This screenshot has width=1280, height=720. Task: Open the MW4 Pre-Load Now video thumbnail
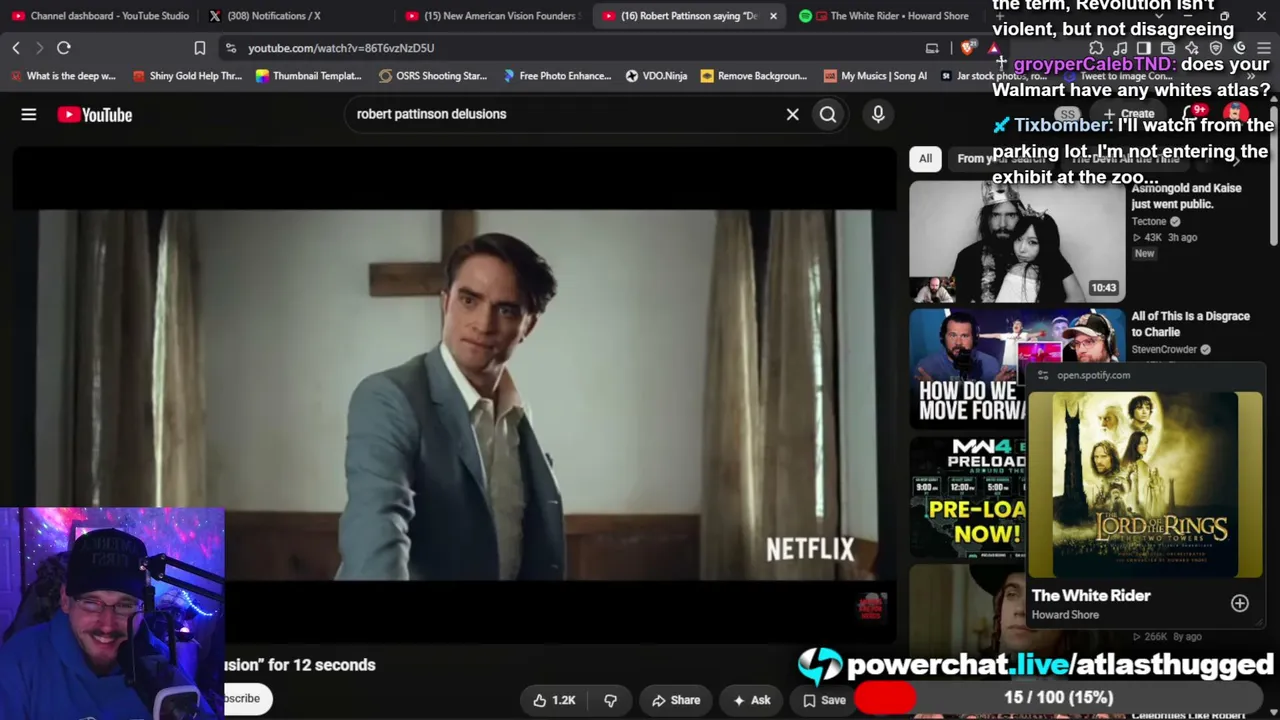tap(967, 496)
